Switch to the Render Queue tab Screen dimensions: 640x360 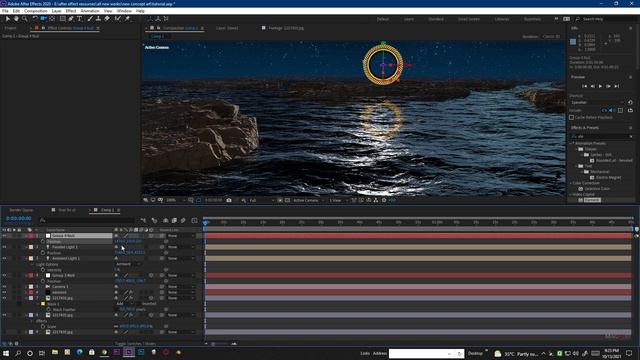21,210
